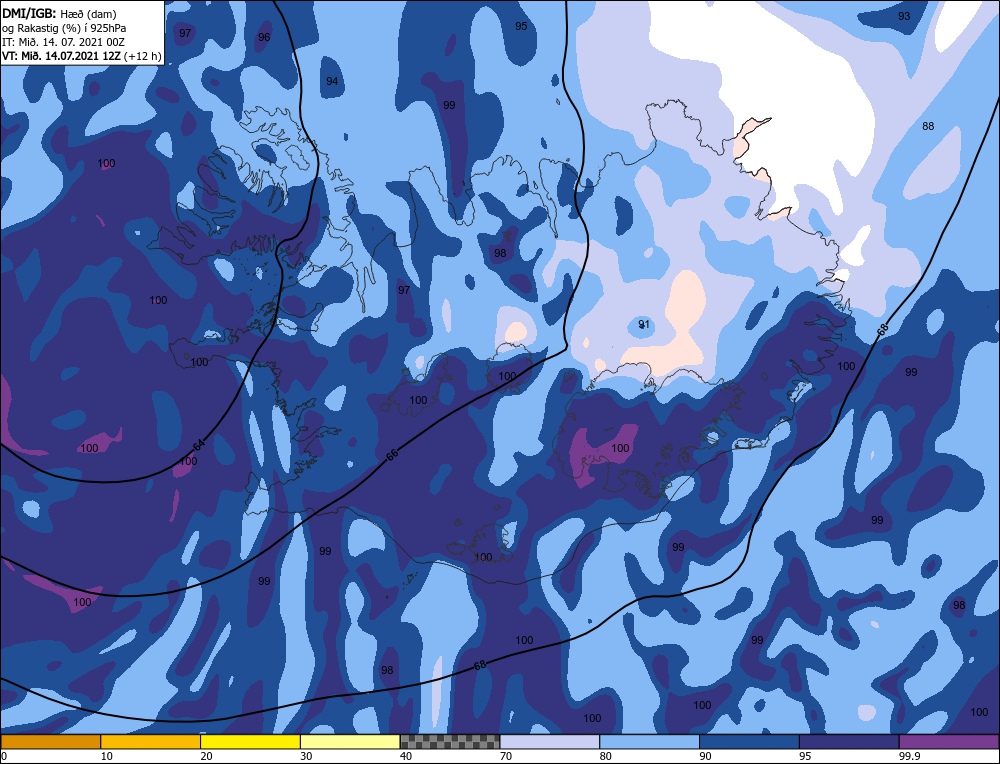Screen dimensions: 1000x764
Task: Click the legend tick label '10'
Action: click(x=106, y=756)
